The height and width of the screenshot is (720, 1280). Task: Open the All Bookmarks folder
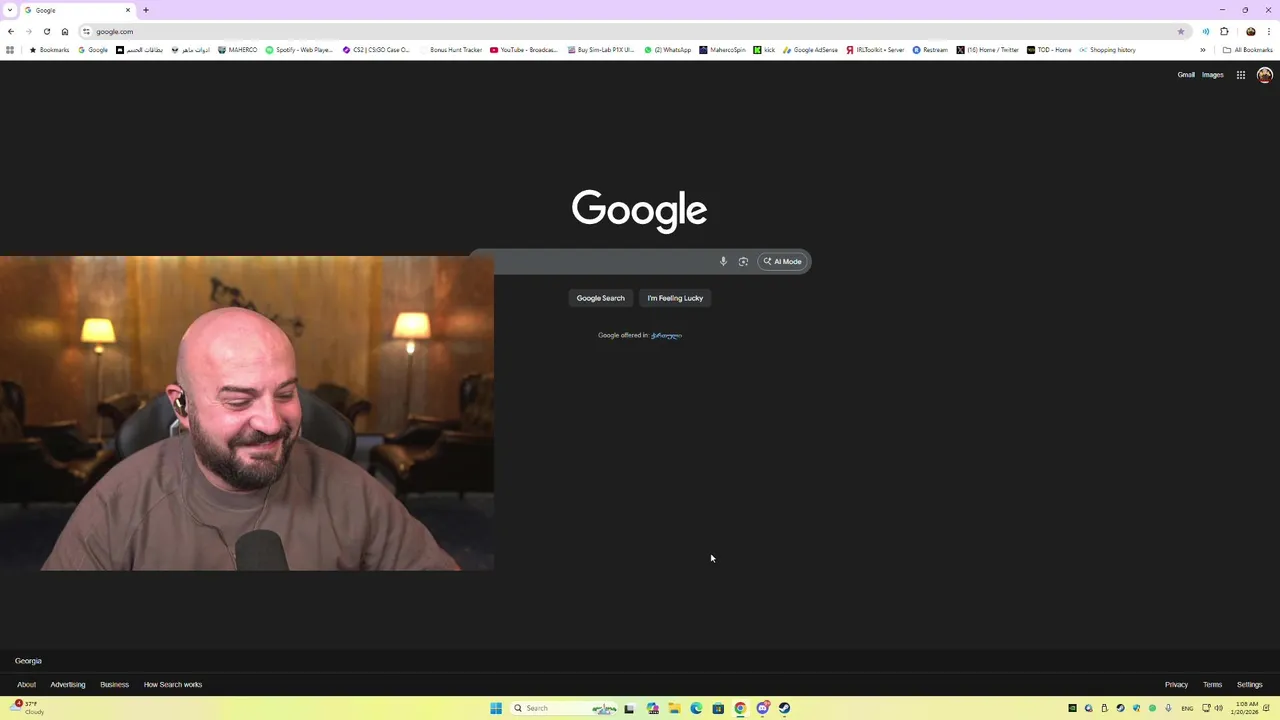click(x=1248, y=50)
